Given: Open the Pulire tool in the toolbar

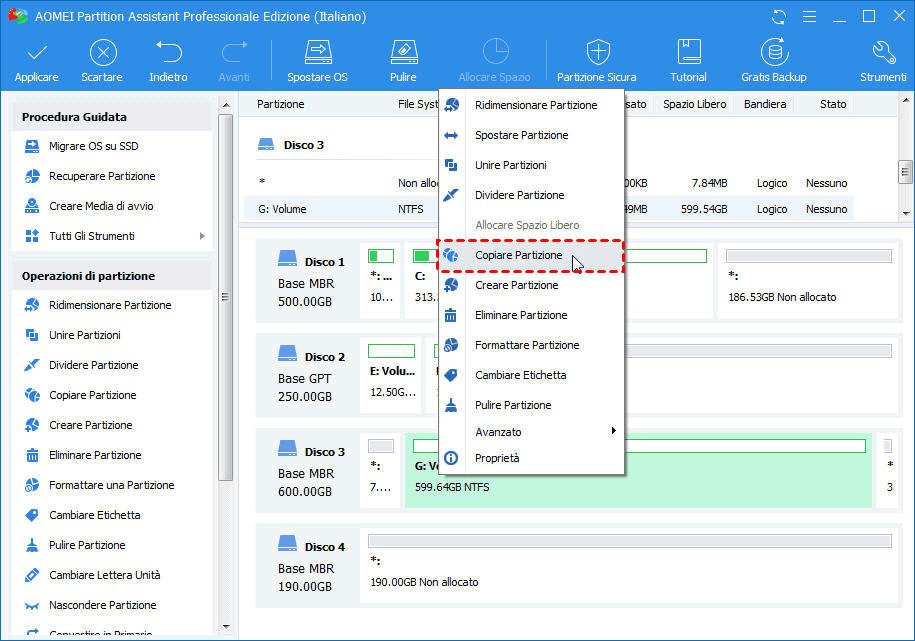Looking at the screenshot, I should (x=403, y=58).
